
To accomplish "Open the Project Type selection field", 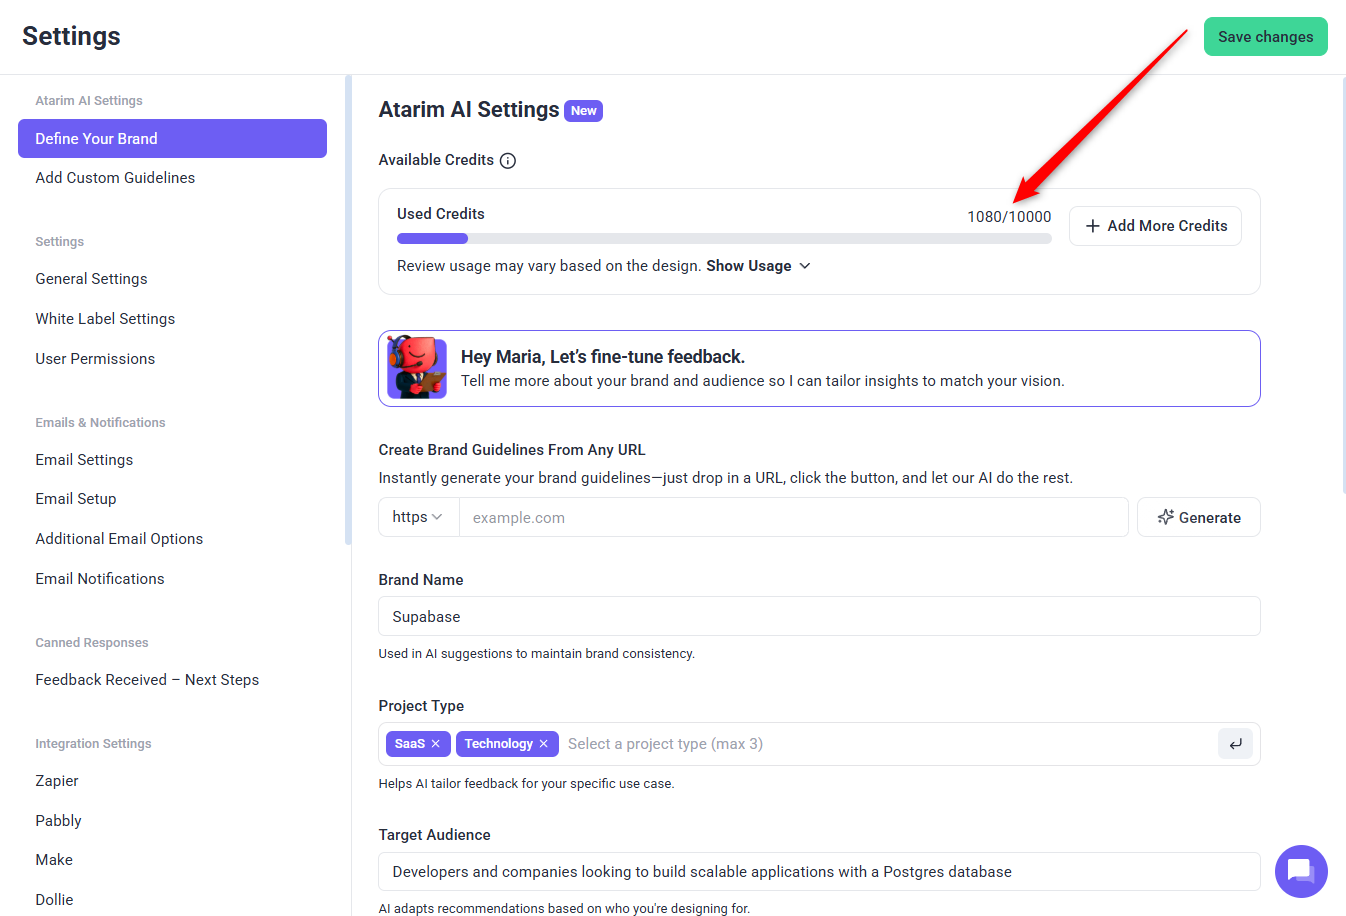I will point(880,744).
